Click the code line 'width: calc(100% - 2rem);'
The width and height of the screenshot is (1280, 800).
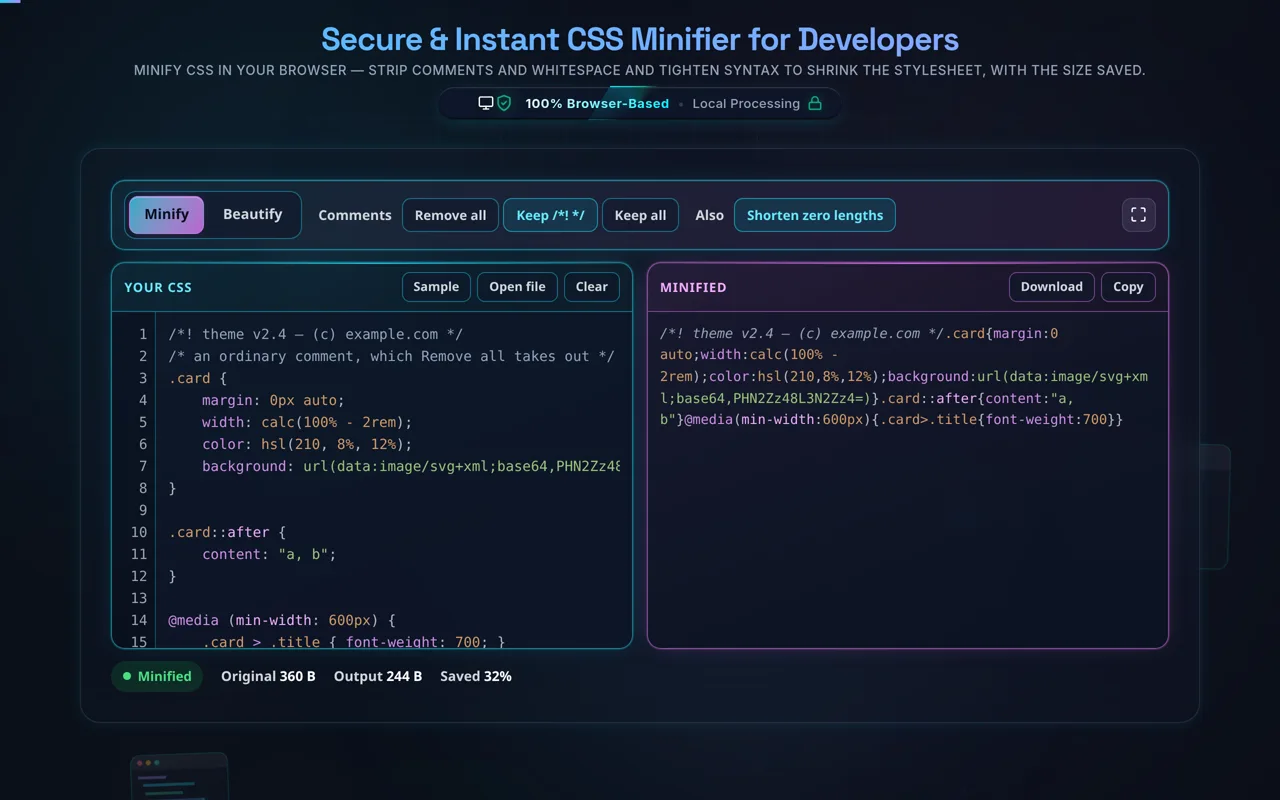coord(307,422)
